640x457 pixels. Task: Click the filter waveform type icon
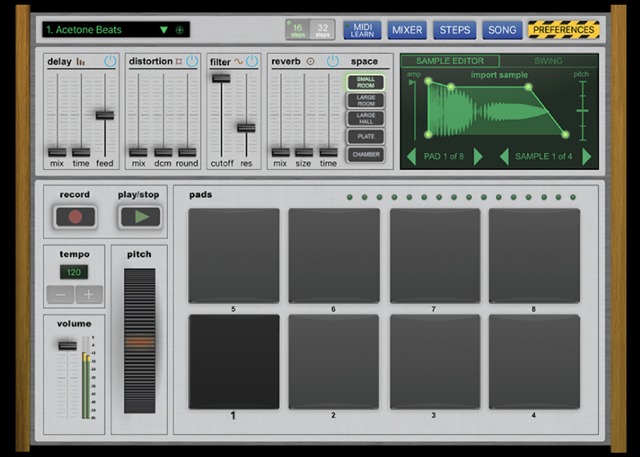point(238,62)
